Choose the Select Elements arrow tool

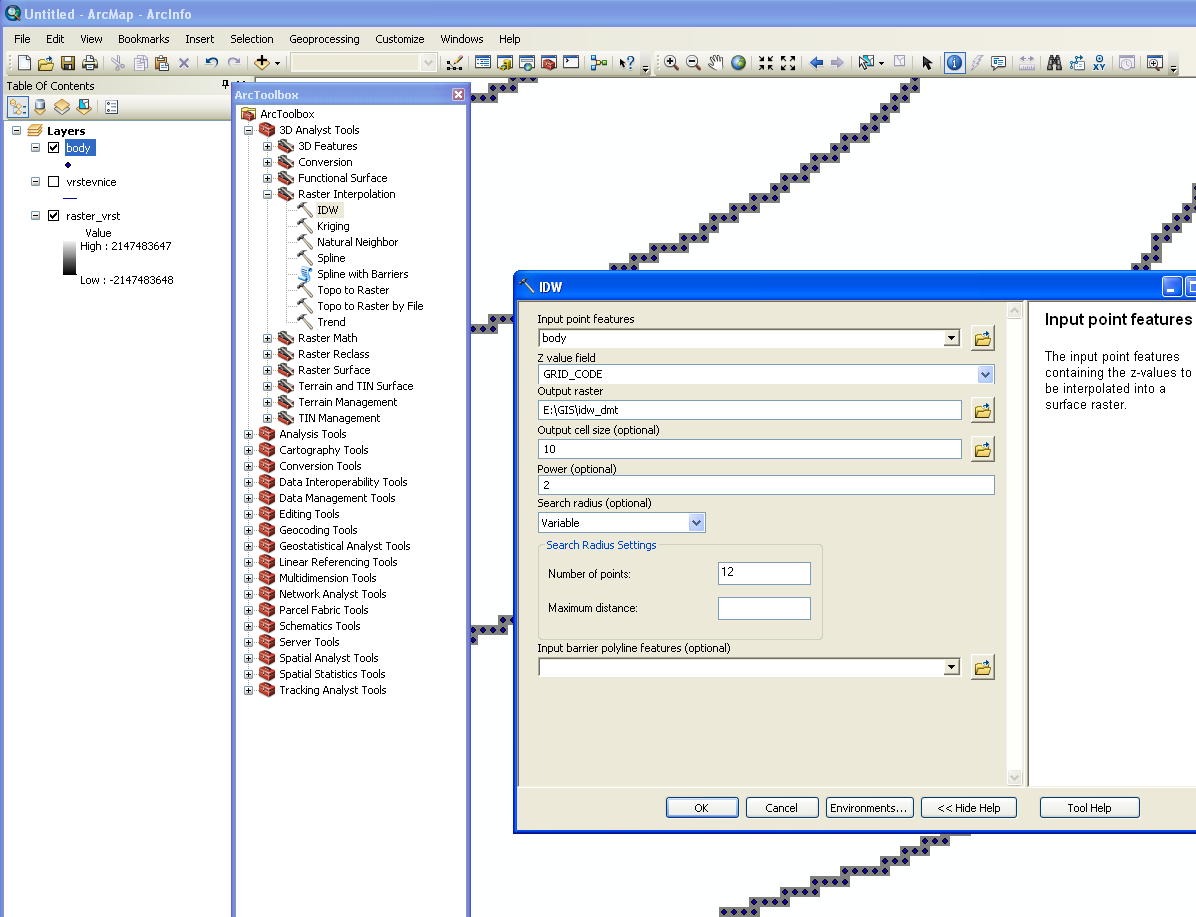pyautogui.click(x=927, y=63)
